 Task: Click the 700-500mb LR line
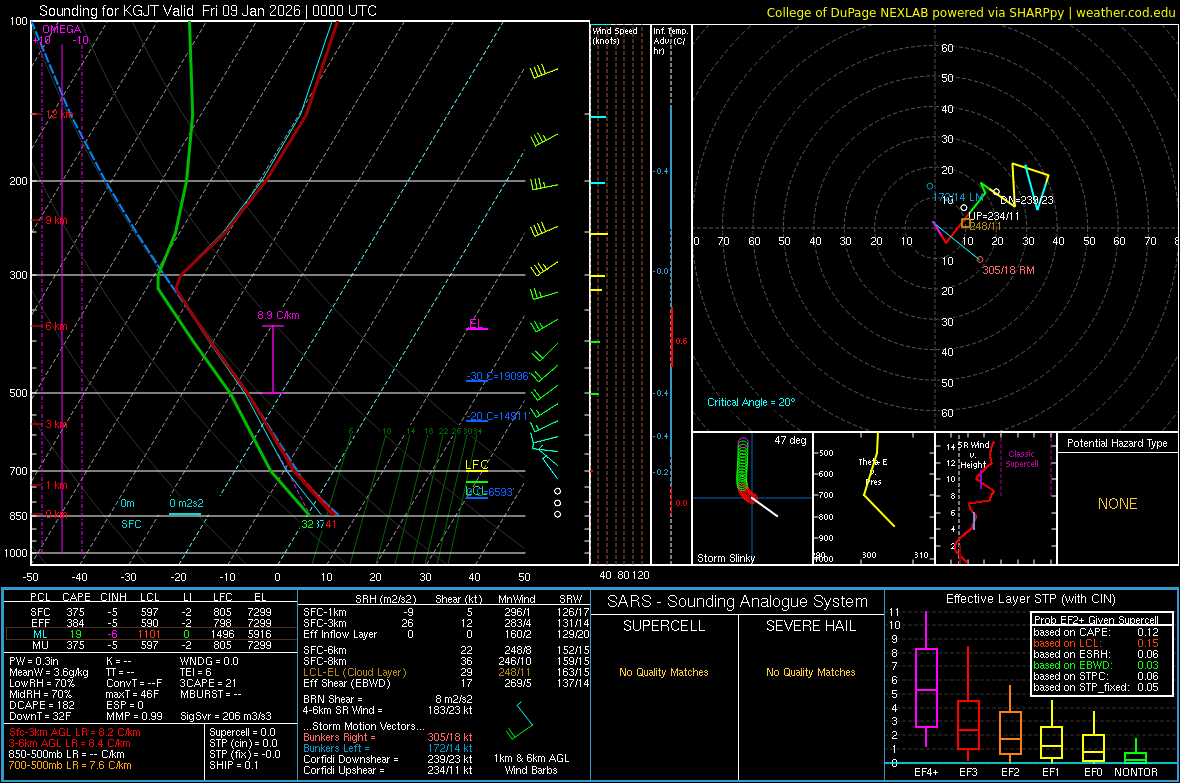tap(69, 765)
